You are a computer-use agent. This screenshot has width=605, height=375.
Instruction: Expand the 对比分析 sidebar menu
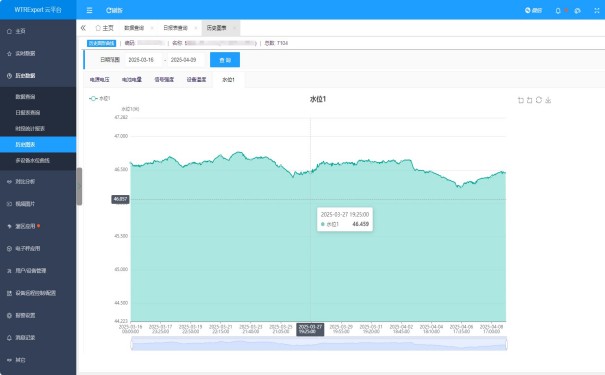38,181
